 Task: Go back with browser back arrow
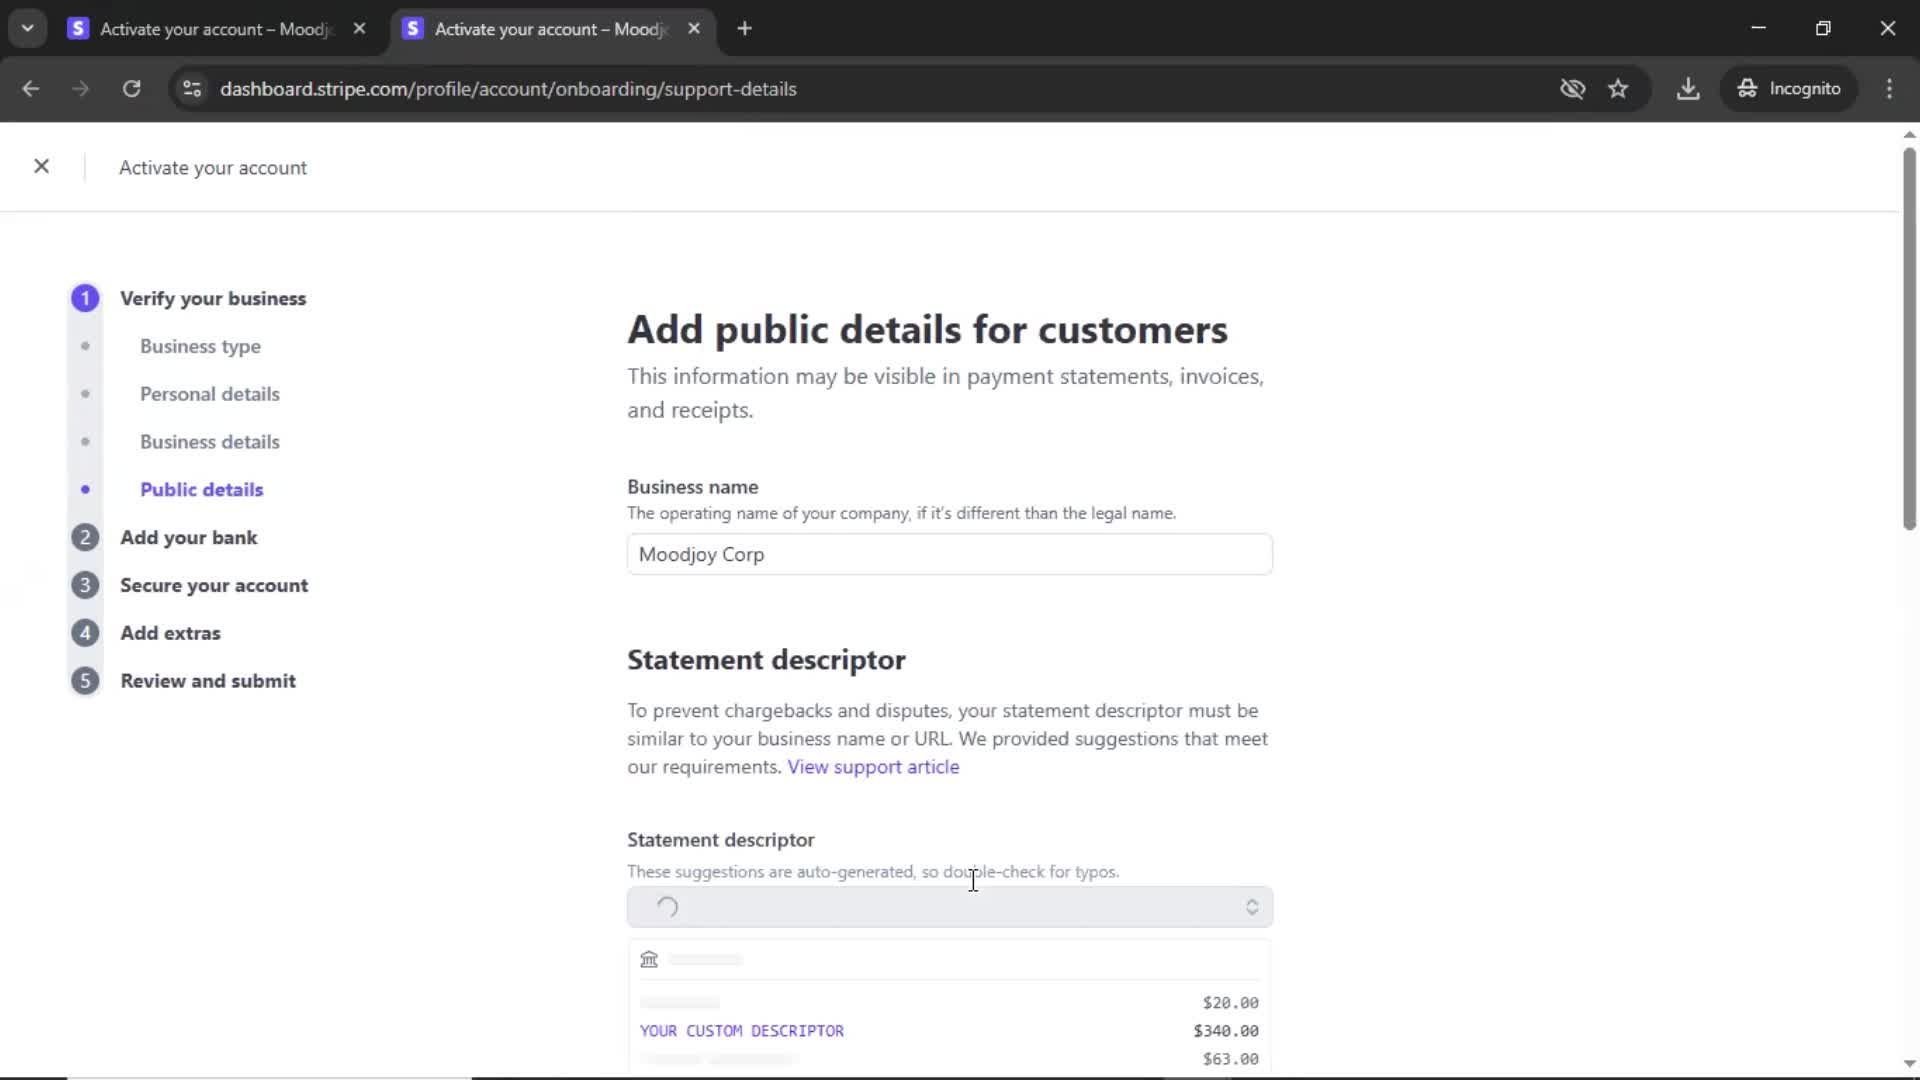[31, 89]
